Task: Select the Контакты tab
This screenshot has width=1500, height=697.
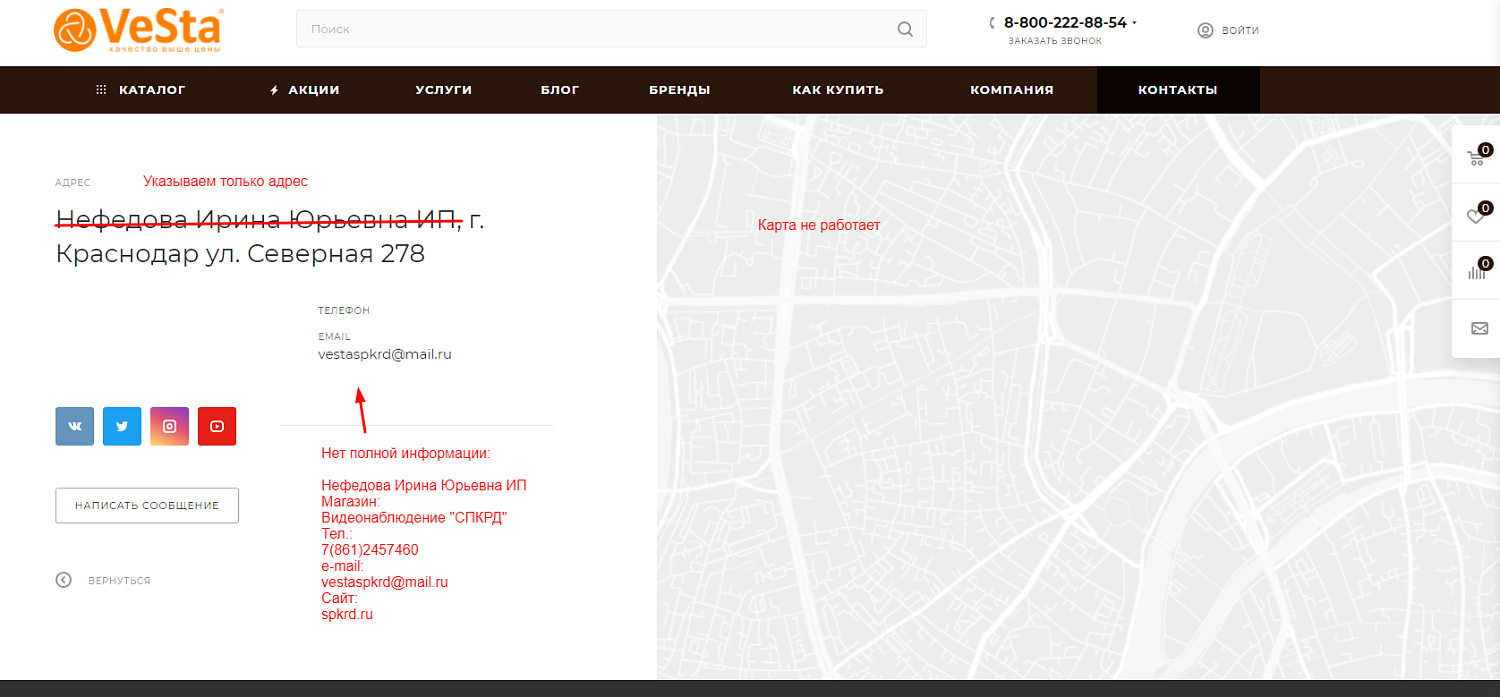Action: (x=1178, y=90)
